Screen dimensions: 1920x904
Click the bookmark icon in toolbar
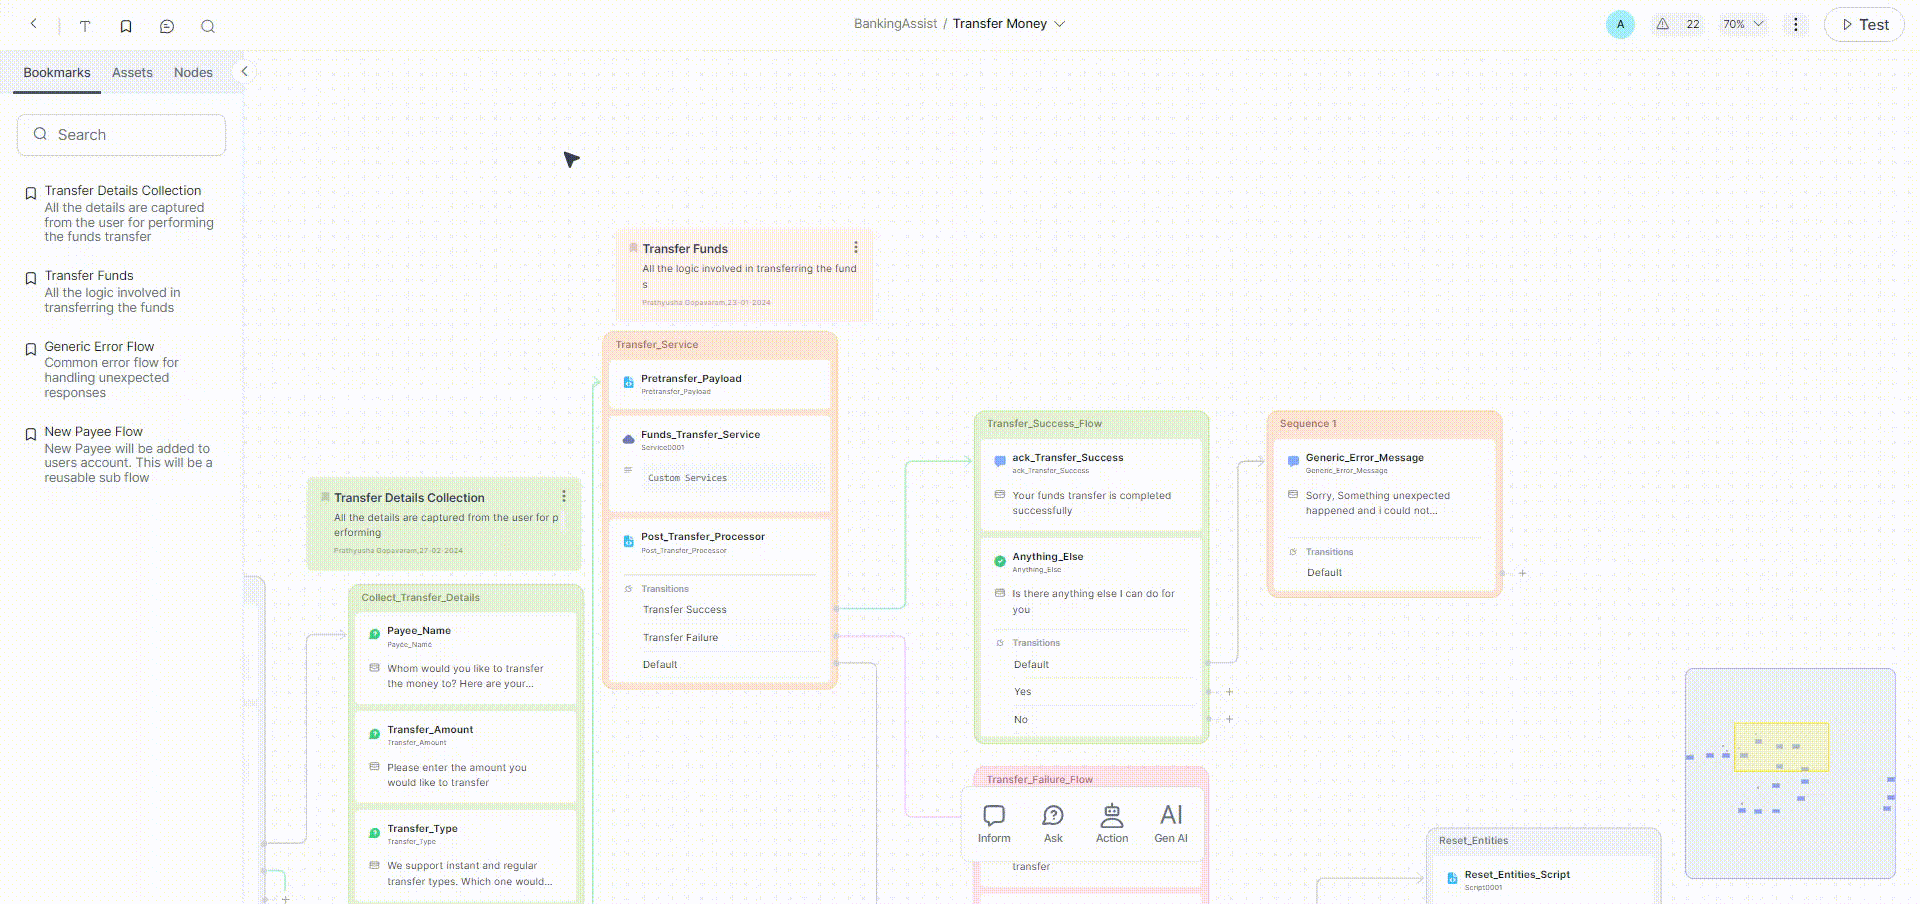pos(126,26)
